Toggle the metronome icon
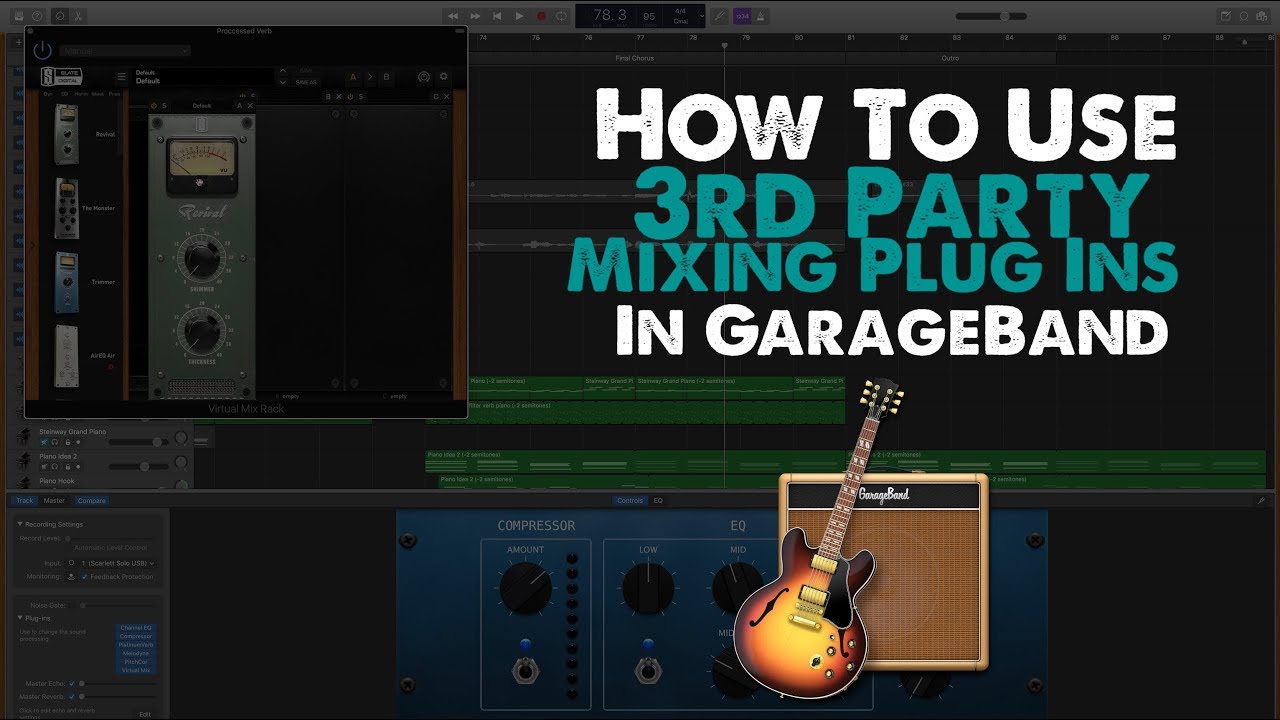Image resolution: width=1280 pixels, height=720 pixels. (761, 16)
